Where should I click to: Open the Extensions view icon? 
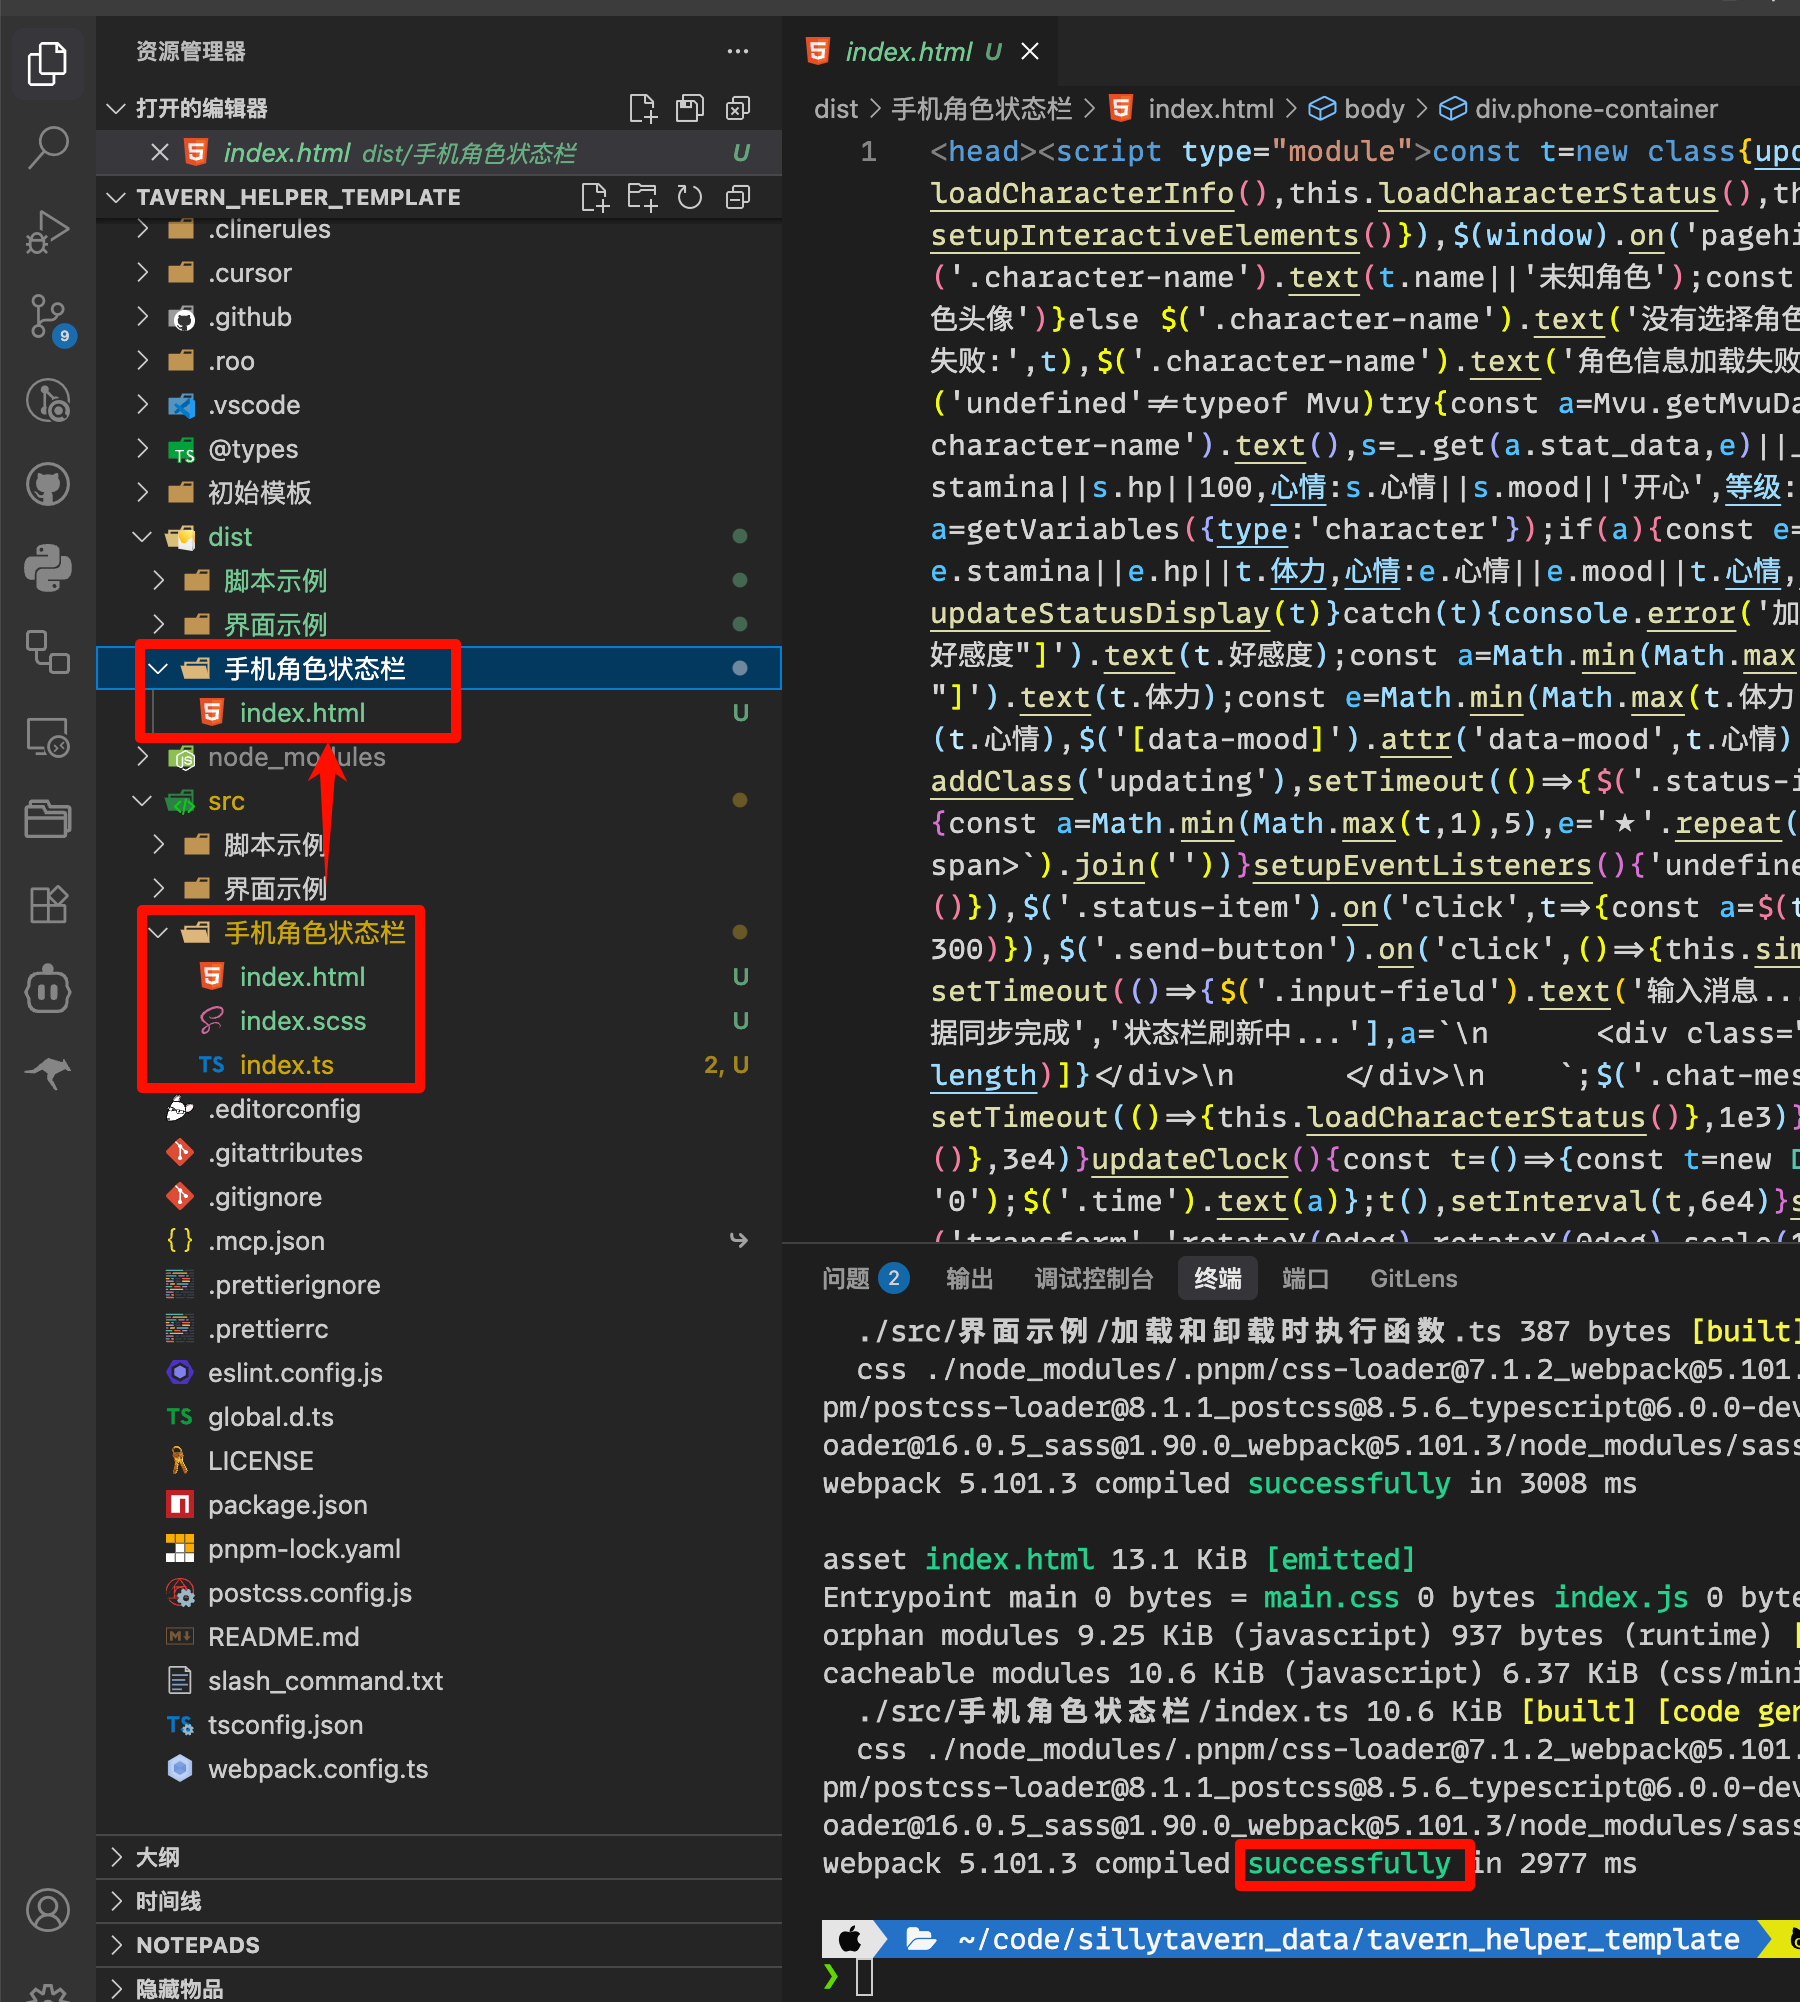(x=47, y=905)
